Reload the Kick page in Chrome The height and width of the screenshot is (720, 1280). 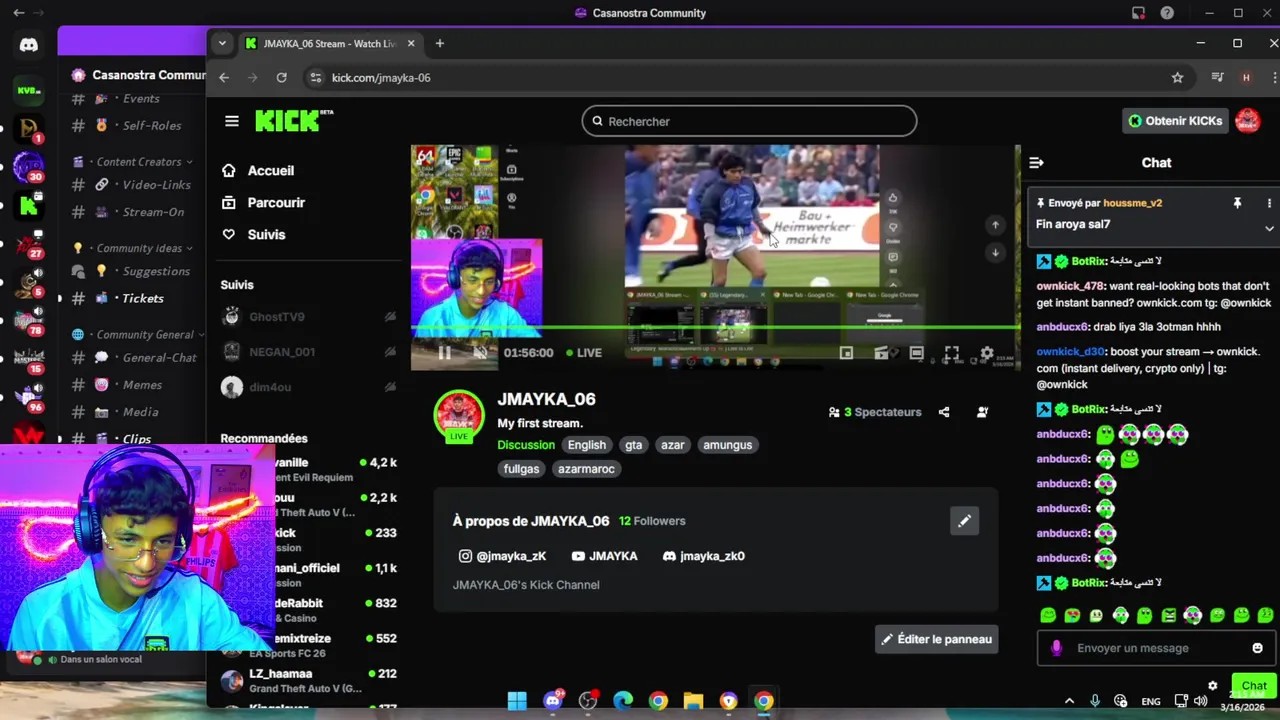[x=282, y=77]
